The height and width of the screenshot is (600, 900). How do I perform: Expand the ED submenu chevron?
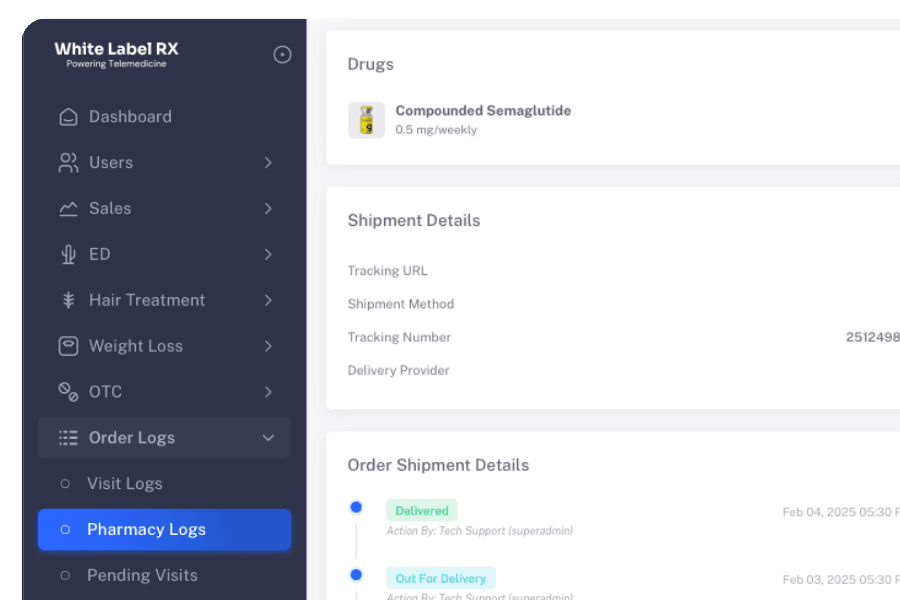(x=268, y=254)
